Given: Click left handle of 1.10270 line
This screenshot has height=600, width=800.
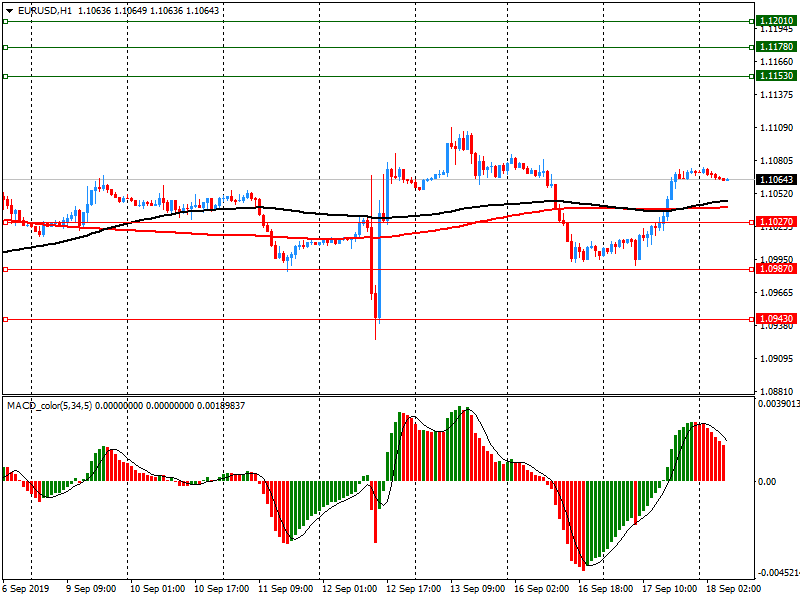Looking at the screenshot, I should tap(6, 222).
